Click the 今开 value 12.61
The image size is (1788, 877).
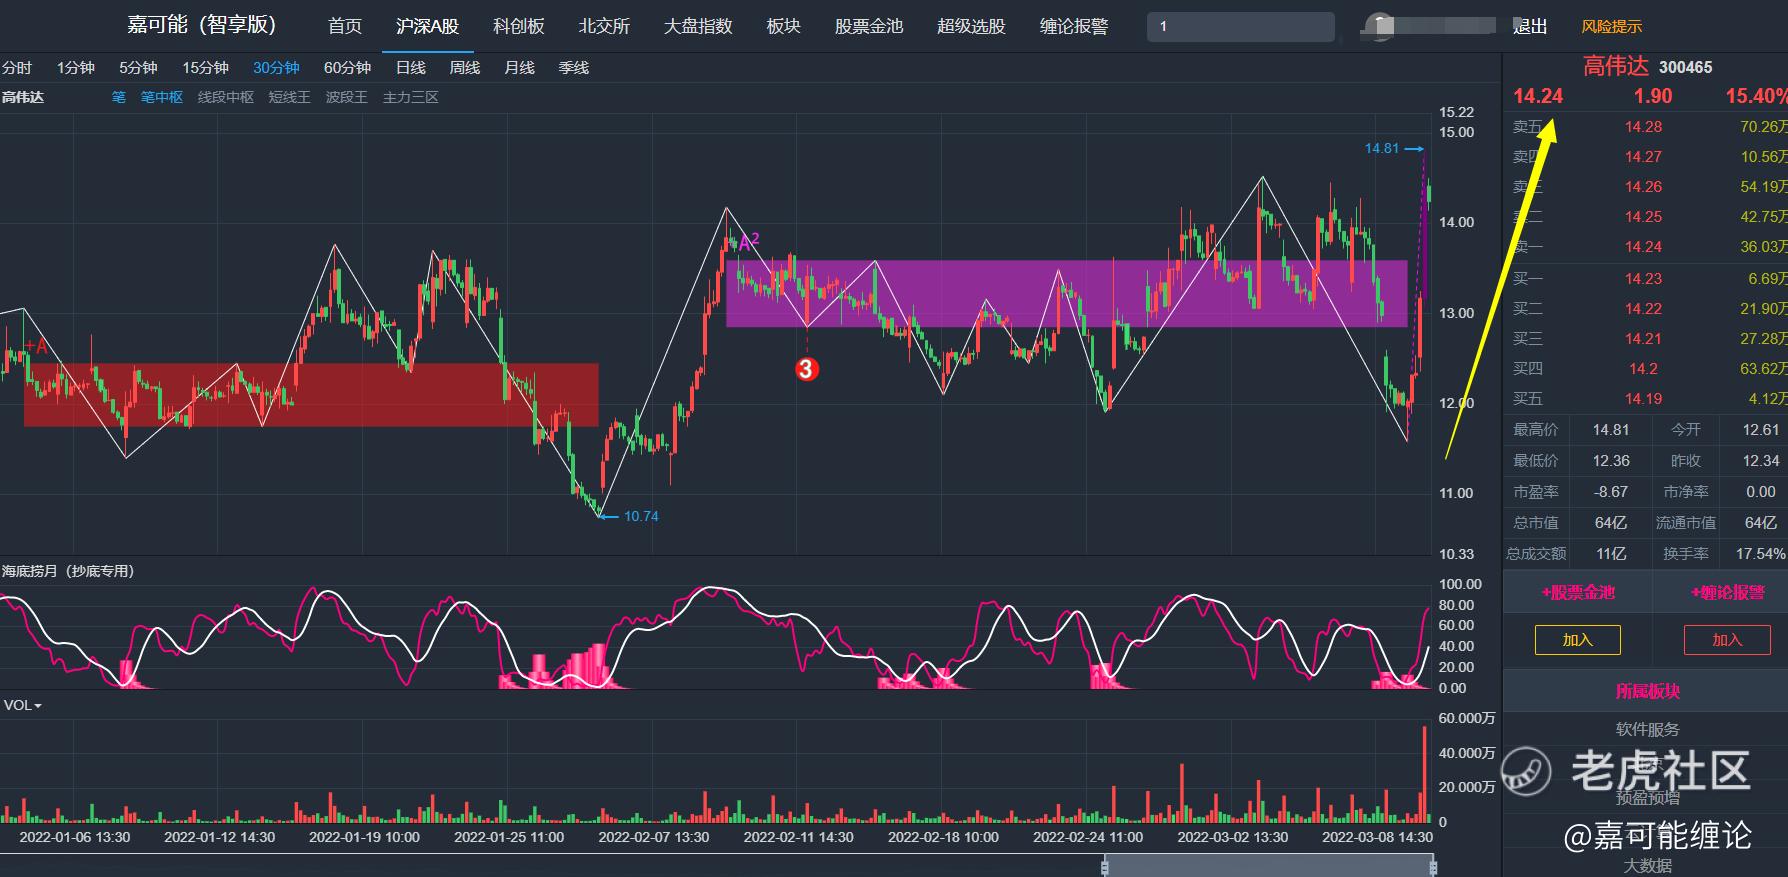tap(1760, 430)
